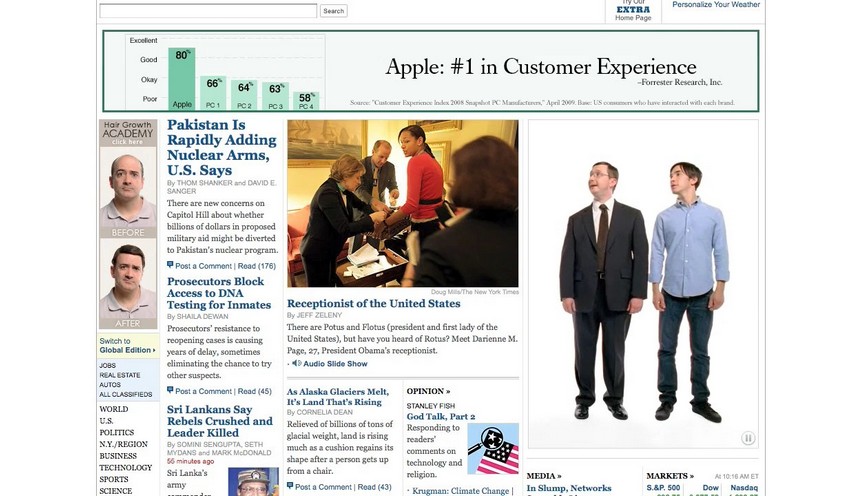Image resolution: width=848 pixels, height=496 pixels.
Task: Open Pakistan nuclear arms headline
Action: [222, 147]
